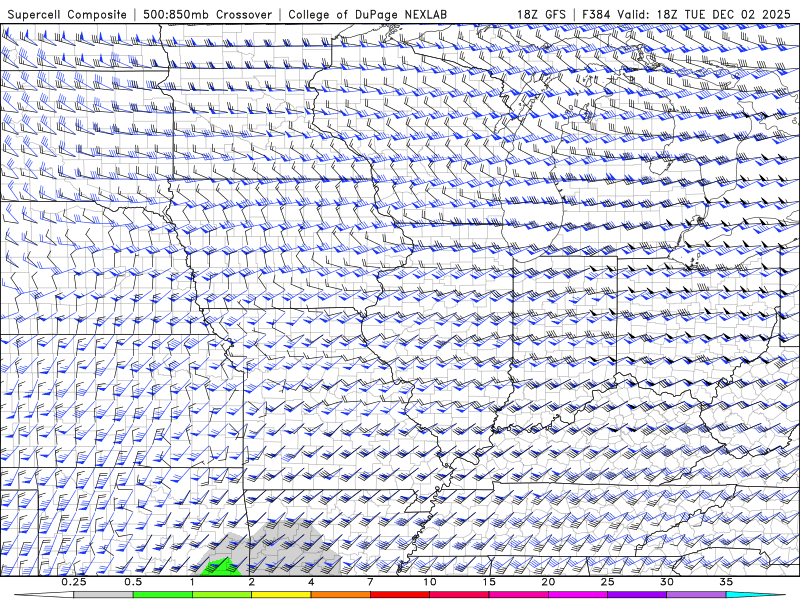
Task: Click the '0.5' legend value
Action: coord(133,582)
